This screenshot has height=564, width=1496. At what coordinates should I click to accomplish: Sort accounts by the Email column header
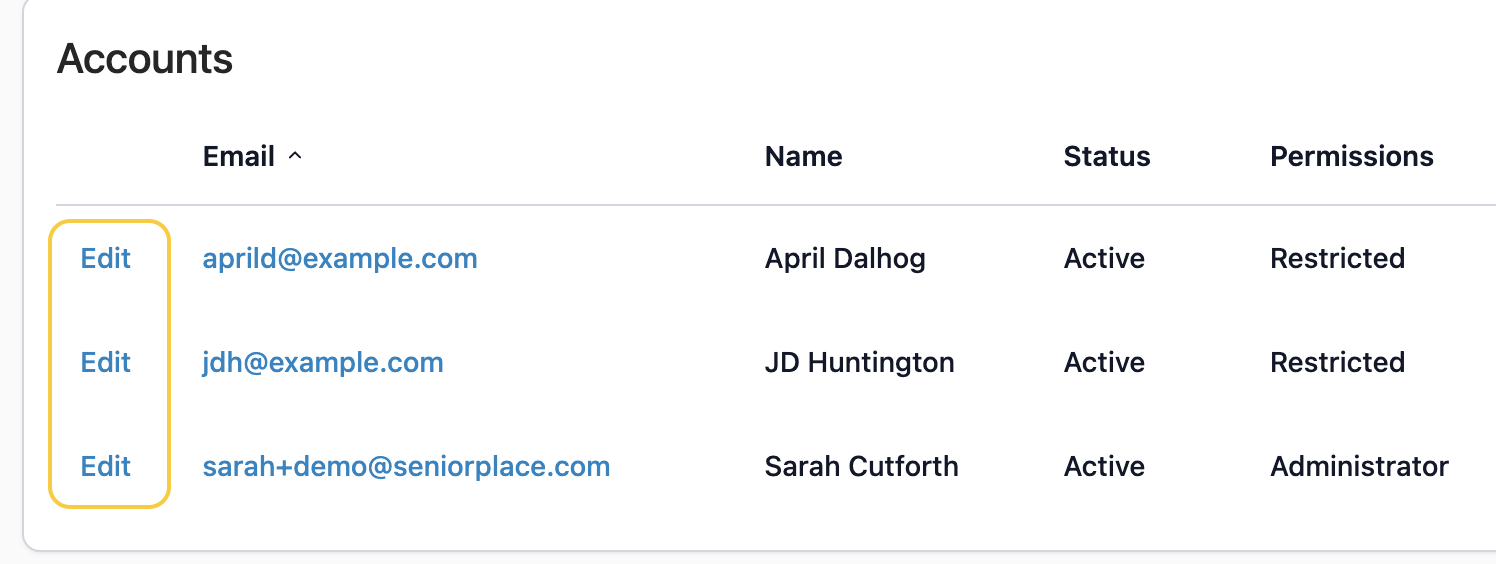(x=239, y=157)
